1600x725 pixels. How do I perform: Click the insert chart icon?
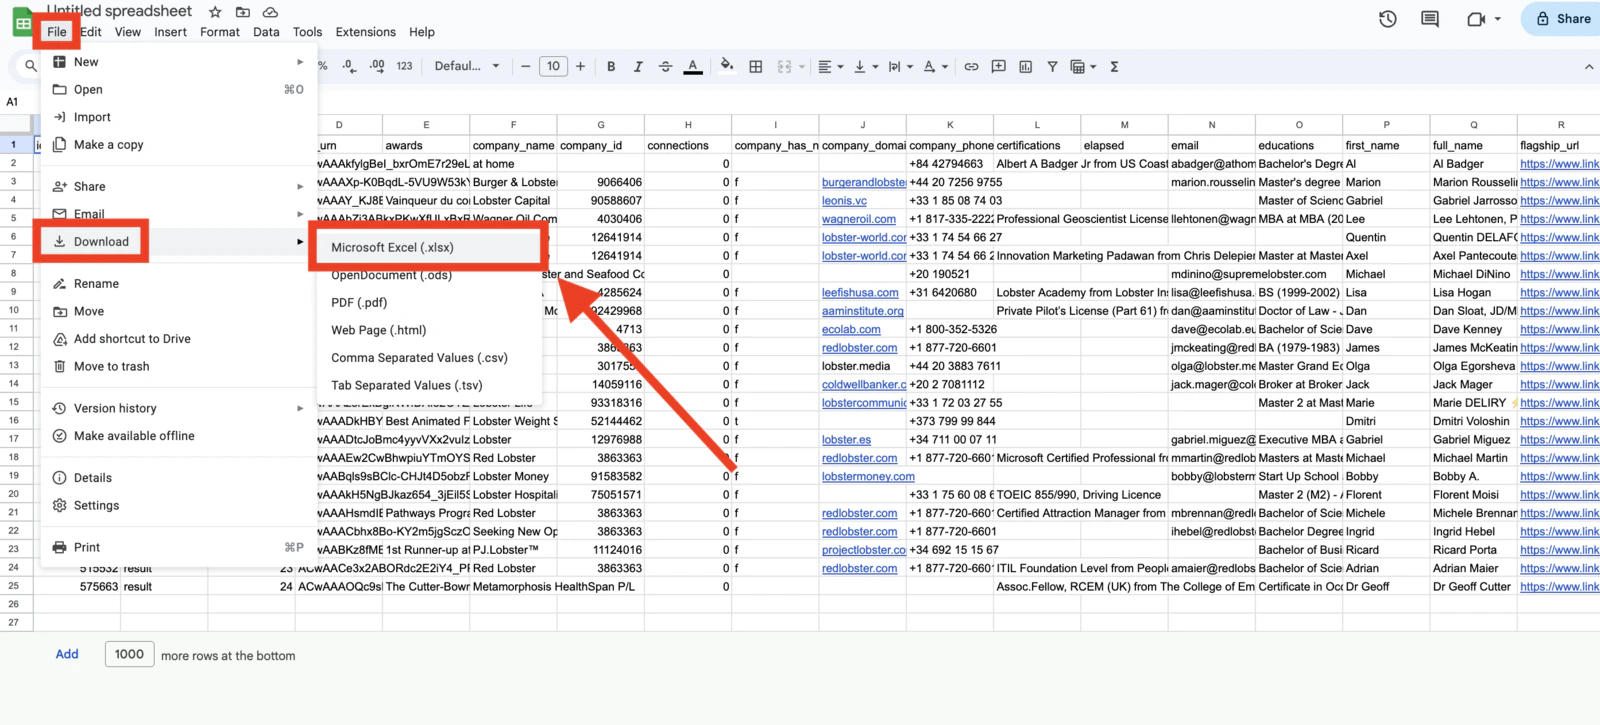[1025, 66]
